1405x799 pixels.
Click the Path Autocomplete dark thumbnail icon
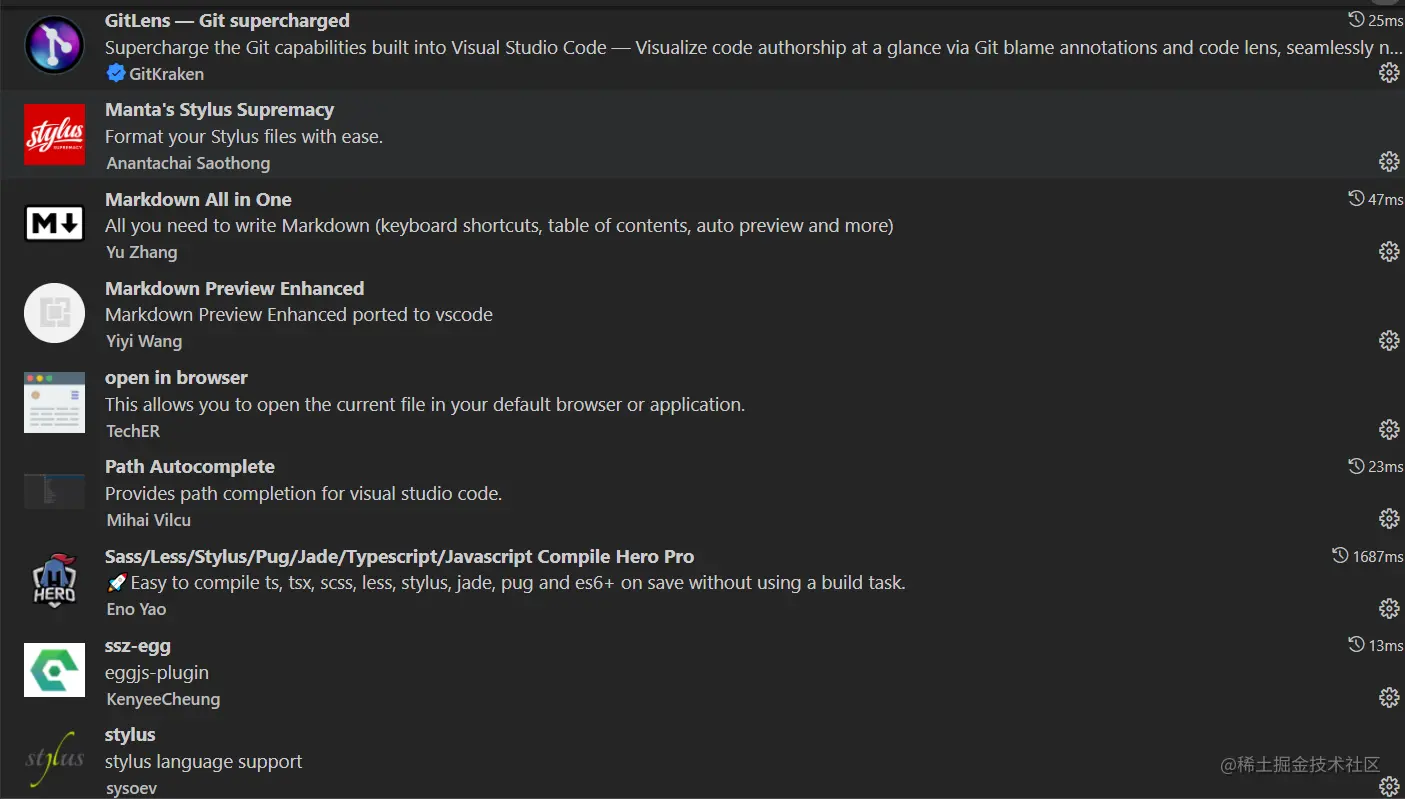54,491
